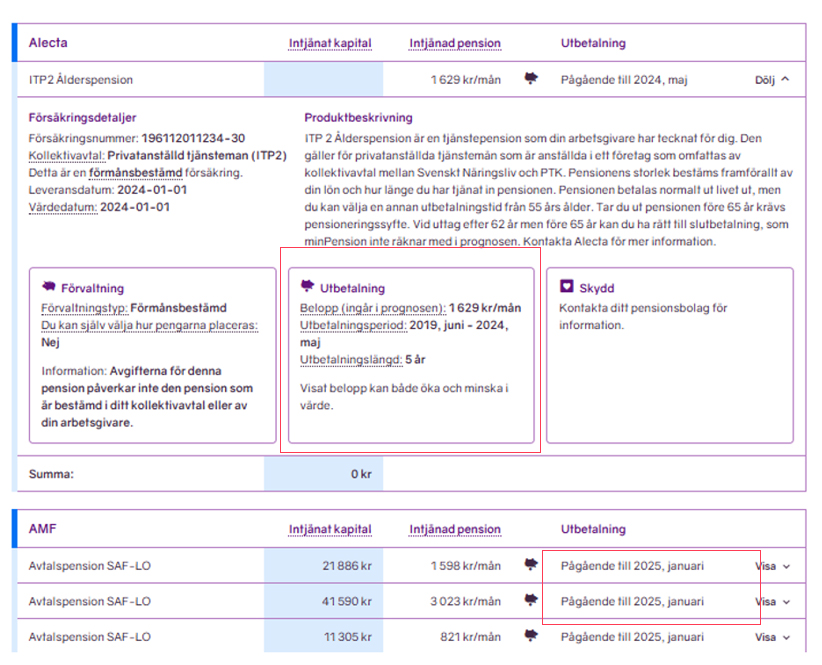Click the piggy icon beside 821 kr/mån
The height and width of the screenshot is (665, 822).
(x=532, y=636)
